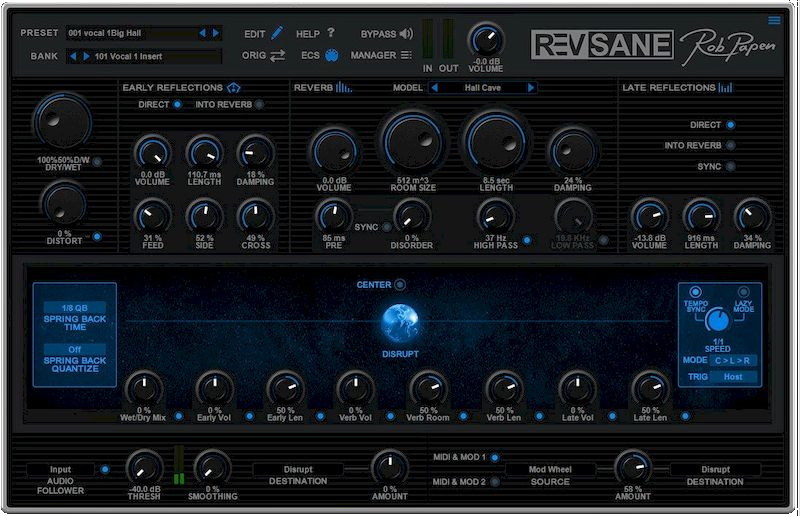The height and width of the screenshot is (516, 800).
Task: Toggle the Early Vol disrupt LED
Action: 249,416
